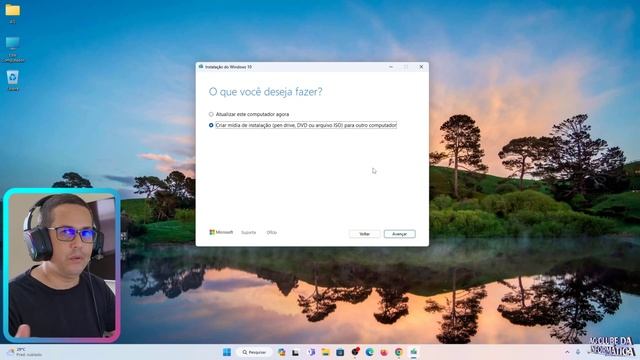Open Task View from taskbar
This screenshot has height=360, width=640.
pos(296,352)
